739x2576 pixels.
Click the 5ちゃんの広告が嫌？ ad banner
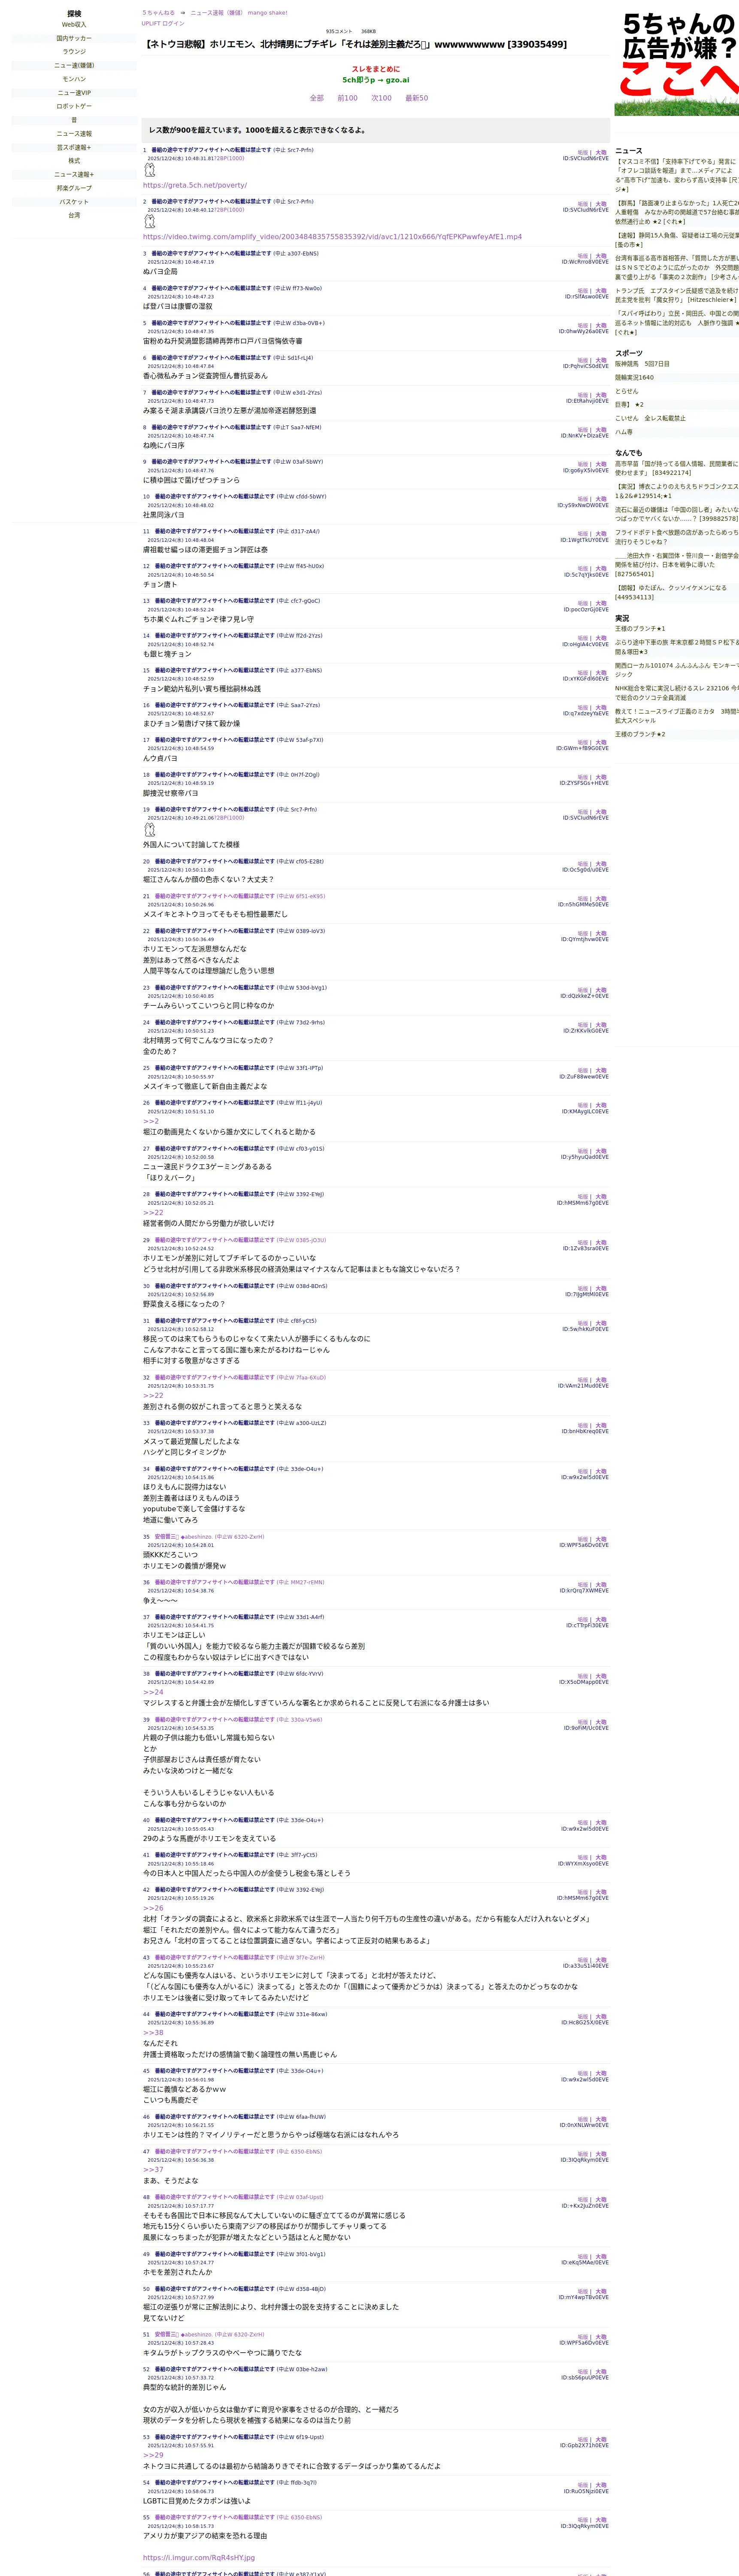[x=677, y=63]
